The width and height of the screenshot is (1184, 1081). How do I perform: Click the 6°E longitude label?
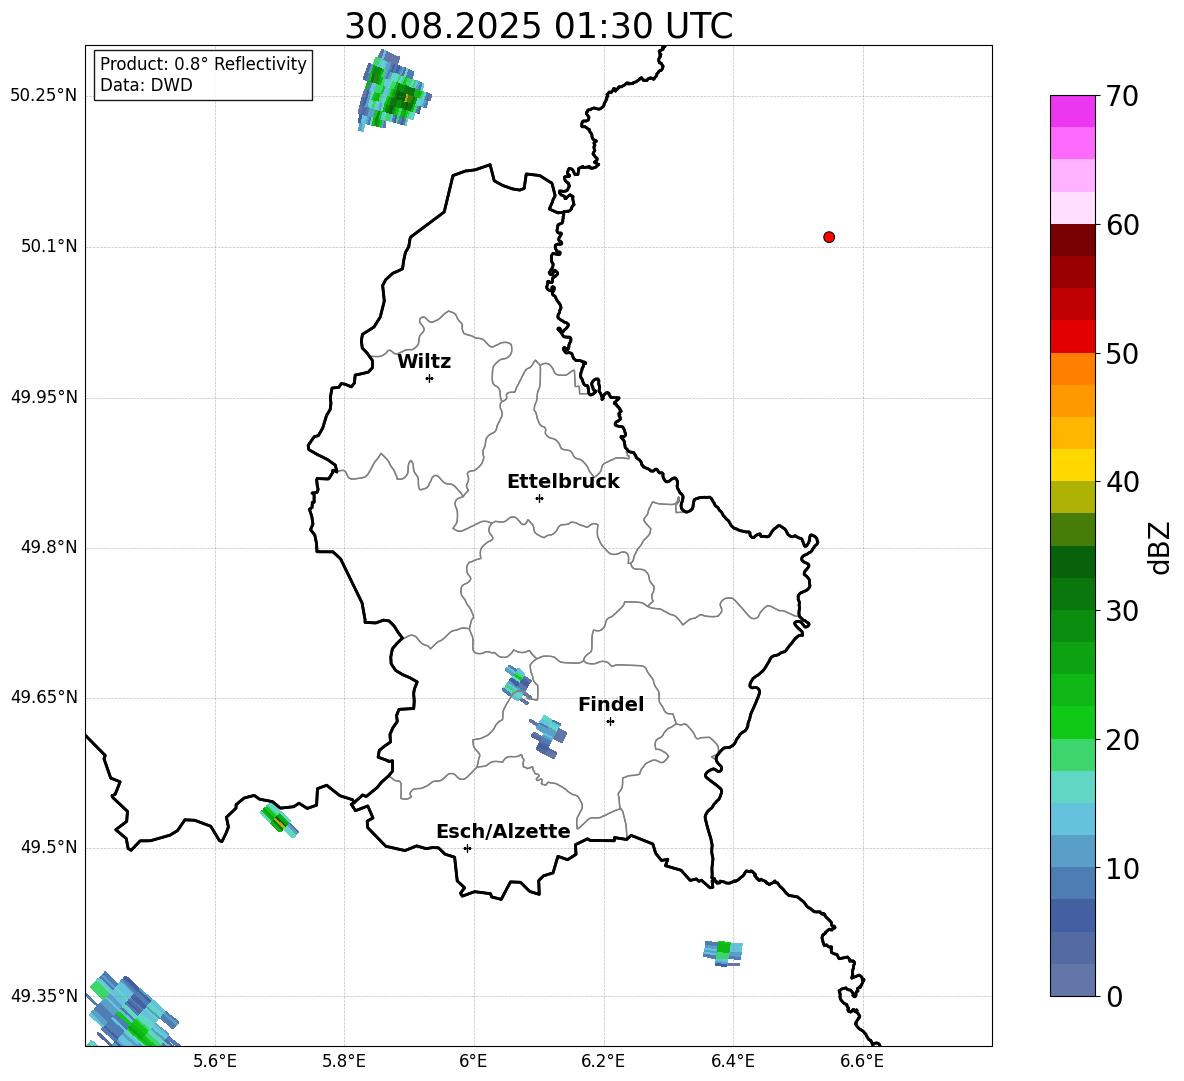tap(473, 1061)
